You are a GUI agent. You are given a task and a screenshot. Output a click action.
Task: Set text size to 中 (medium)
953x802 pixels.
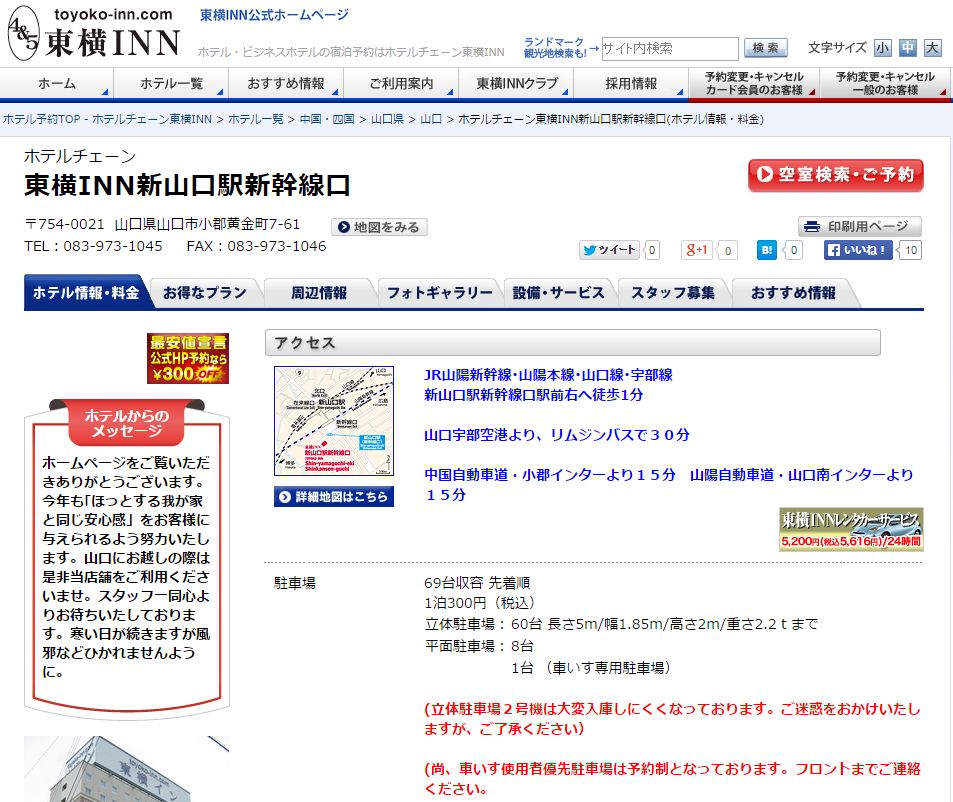click(x=907, y=47)
